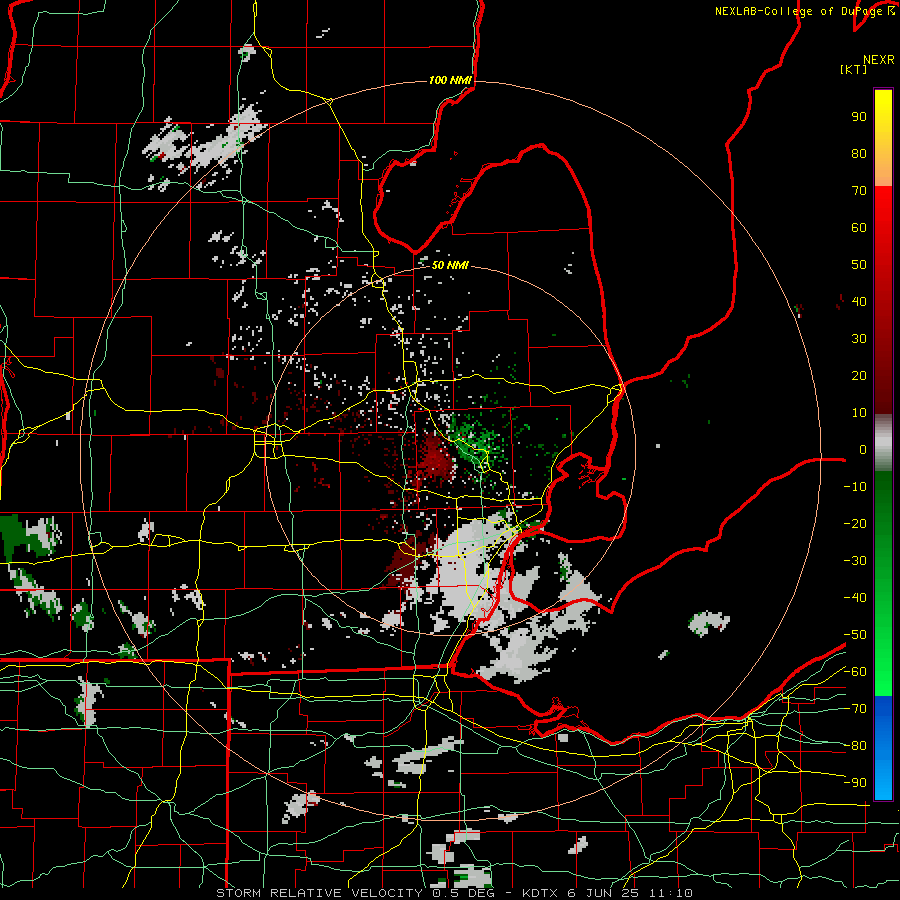Viewport: 900px width, 900px height.
Task: Pick the 50 scale value
Action: [859, 265]
